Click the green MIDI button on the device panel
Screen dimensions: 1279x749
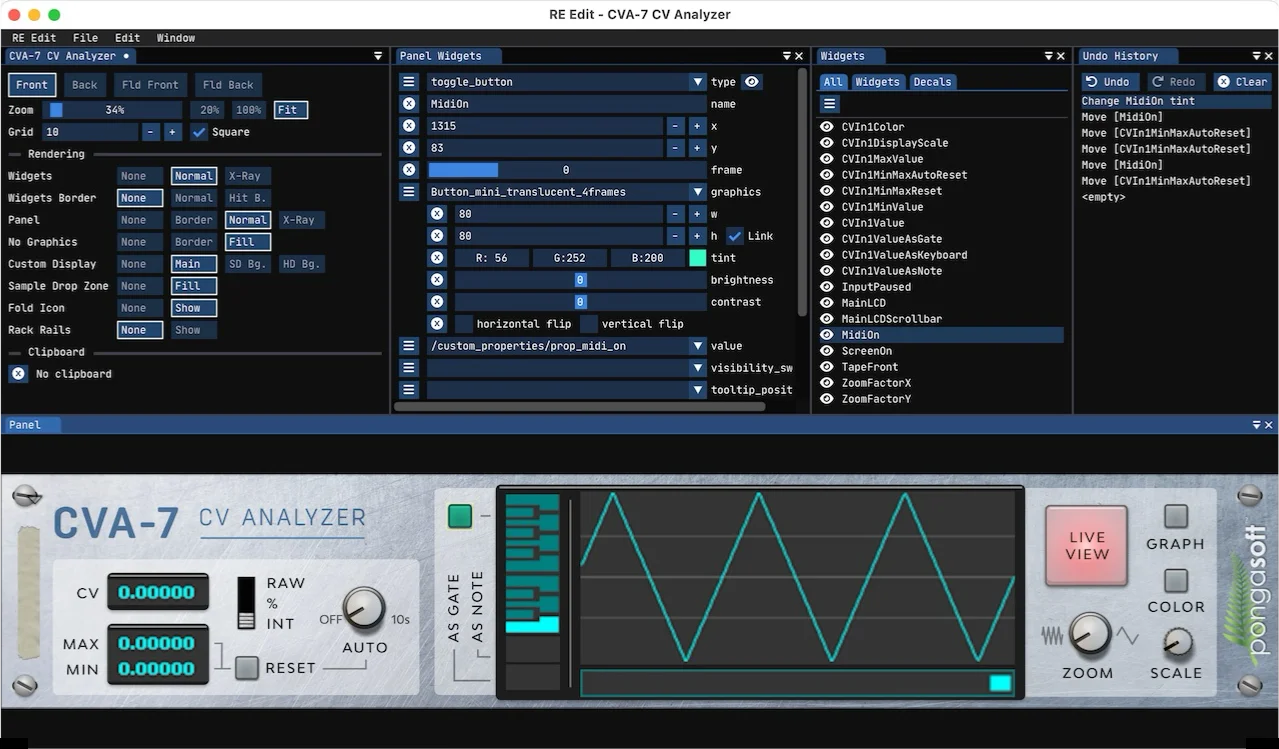pos(459,516)
